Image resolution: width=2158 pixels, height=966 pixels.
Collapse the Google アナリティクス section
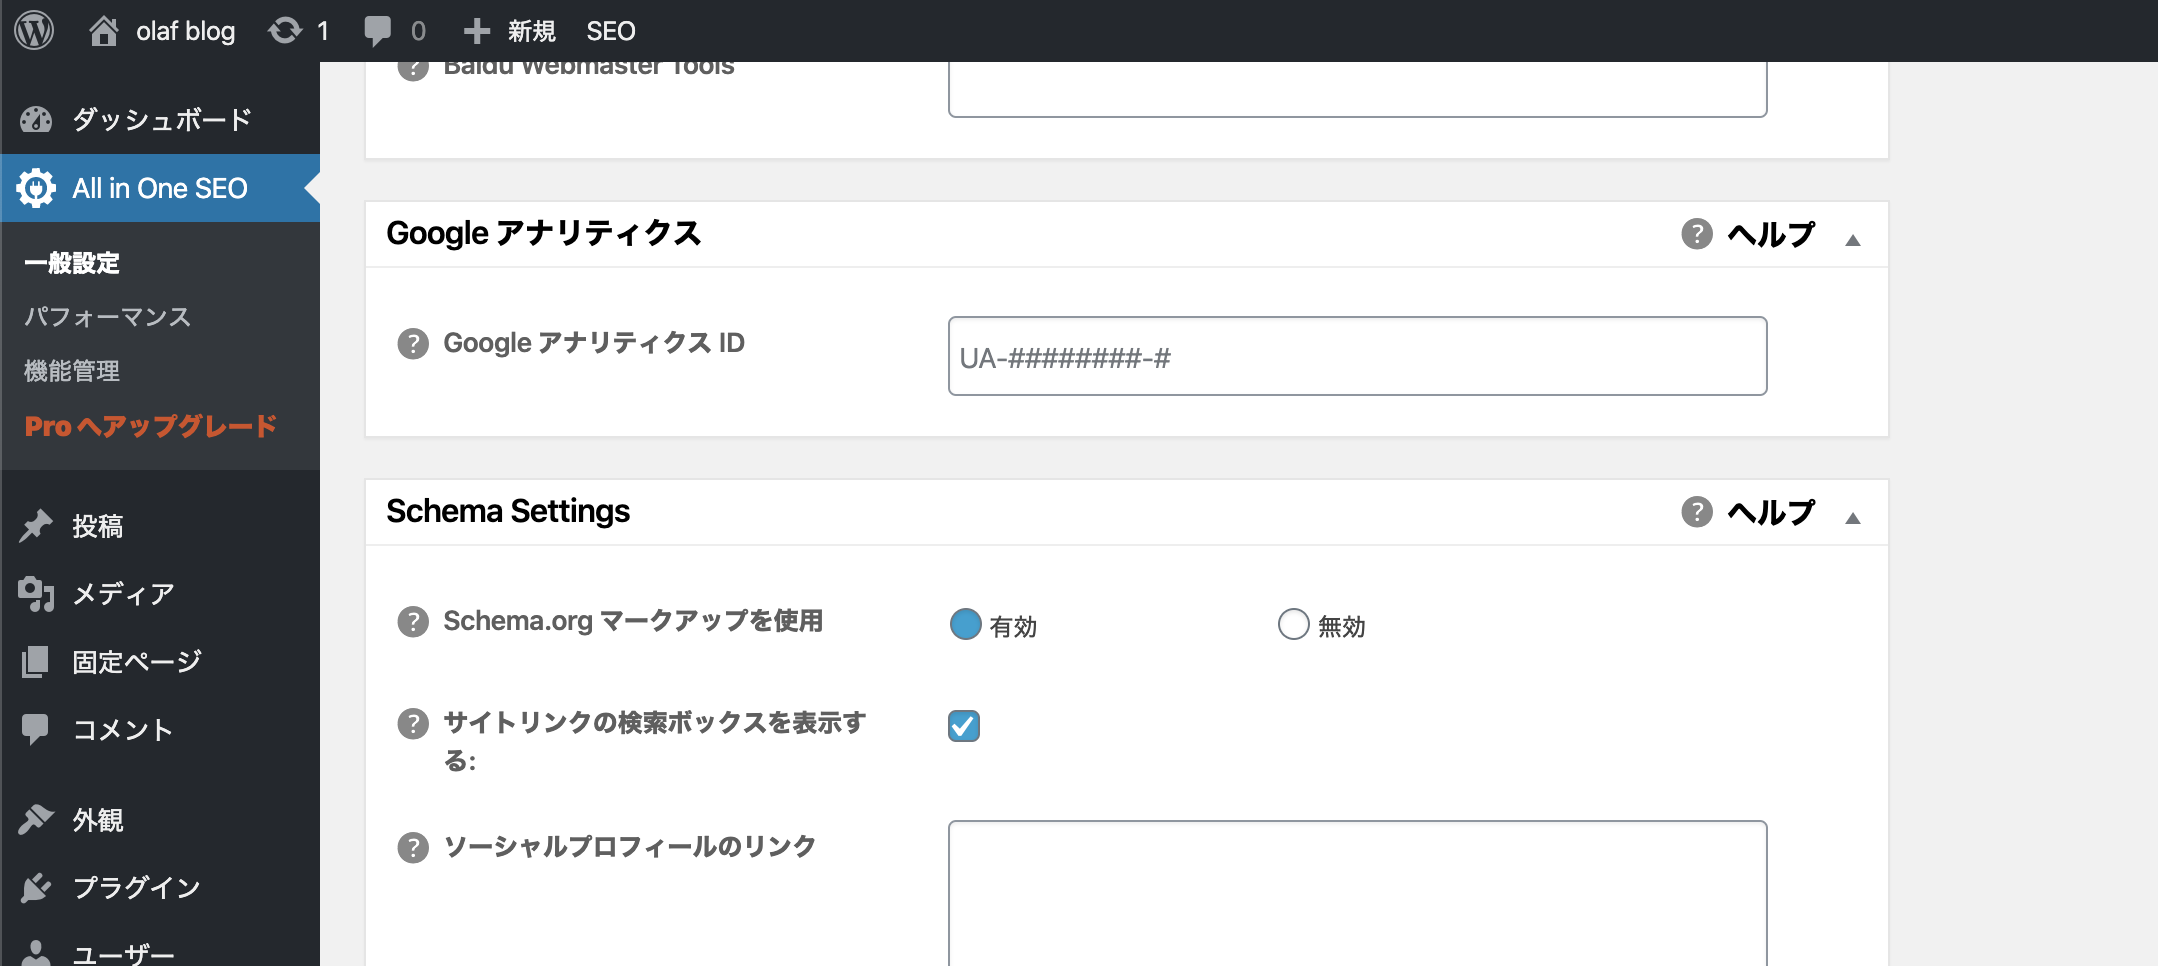(1854, 239)
